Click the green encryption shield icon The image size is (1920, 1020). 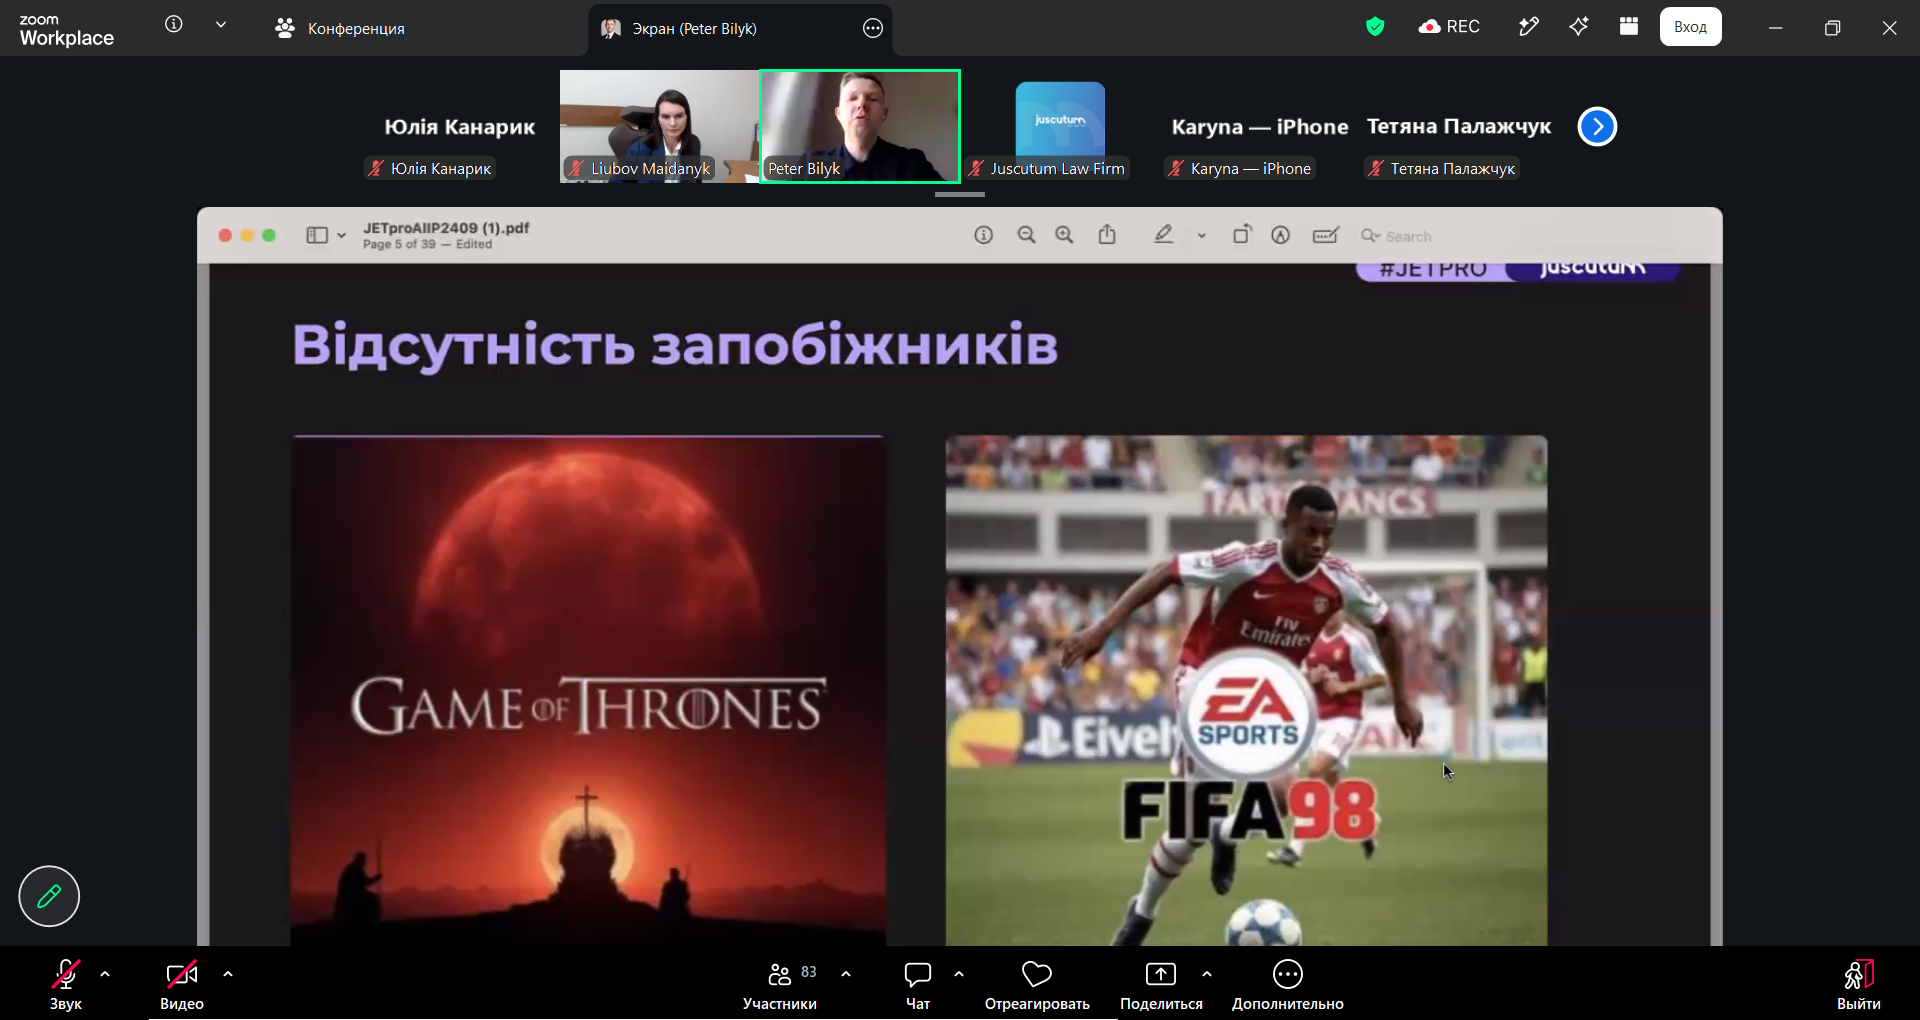(x=1375, y=27)
